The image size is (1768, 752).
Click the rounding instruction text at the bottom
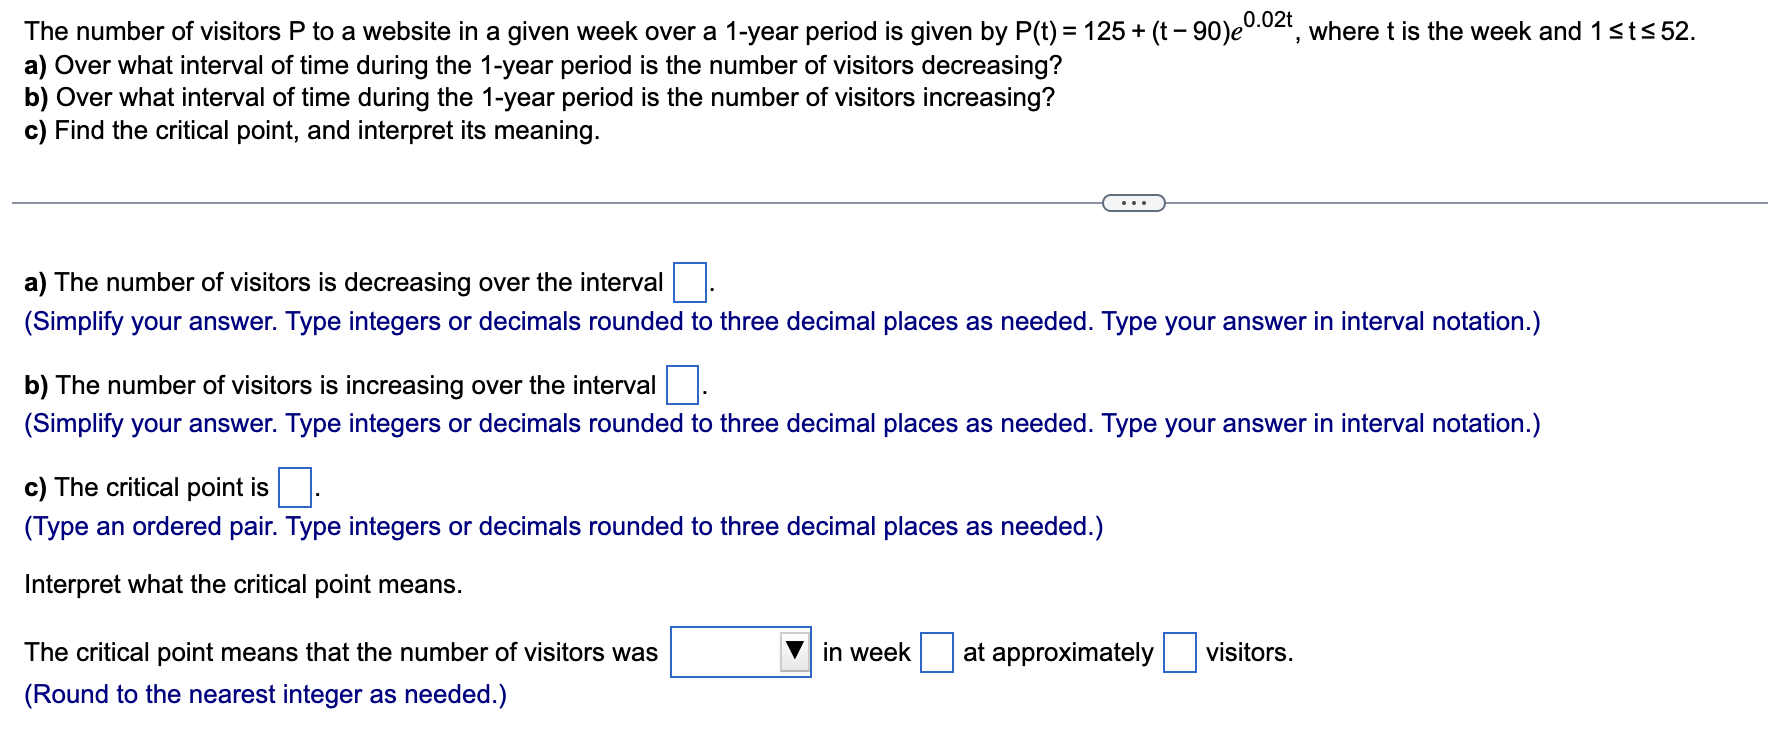(265, 694)
